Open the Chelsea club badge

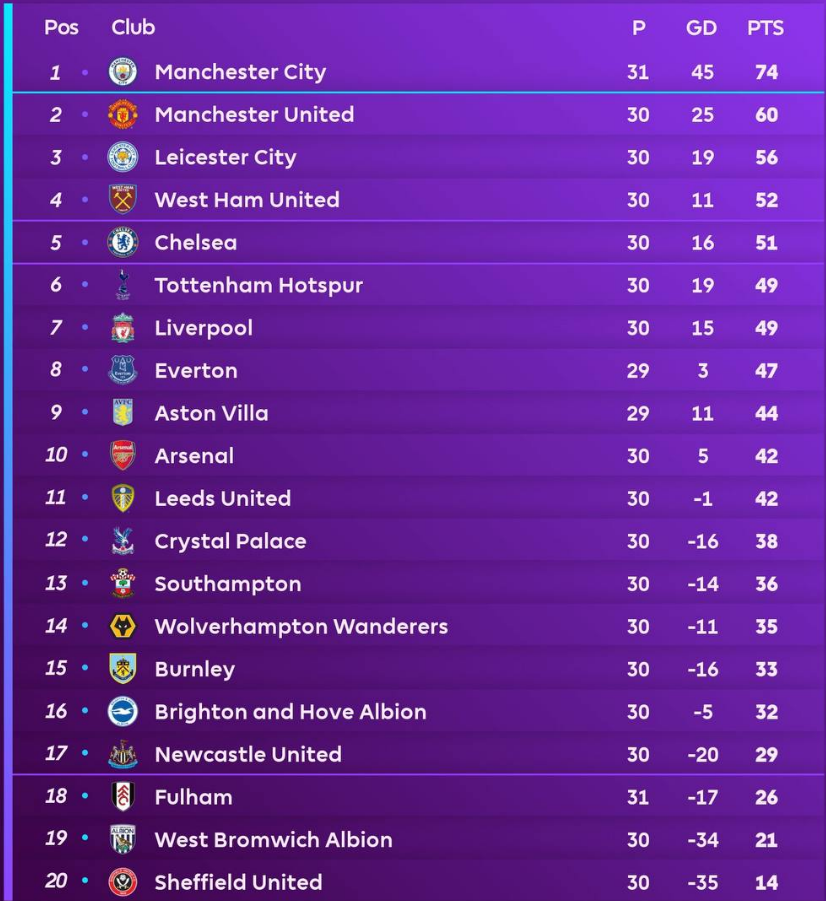click(122, 243)
